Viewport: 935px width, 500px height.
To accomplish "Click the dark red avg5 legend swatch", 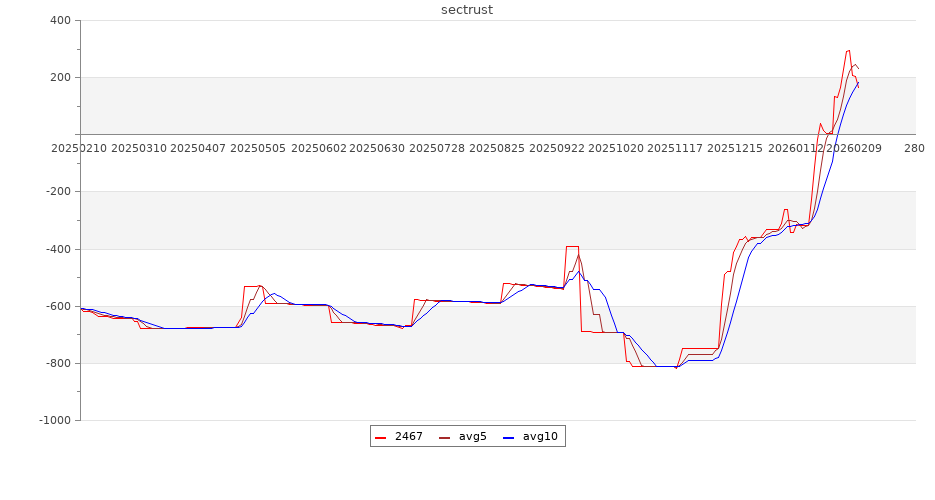I will point(445,437).
